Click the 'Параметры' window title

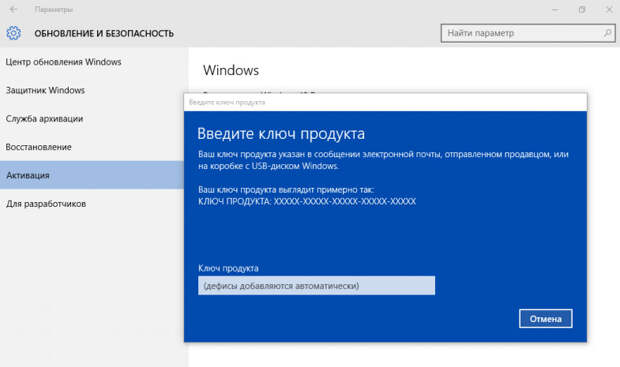click(54, 9)
